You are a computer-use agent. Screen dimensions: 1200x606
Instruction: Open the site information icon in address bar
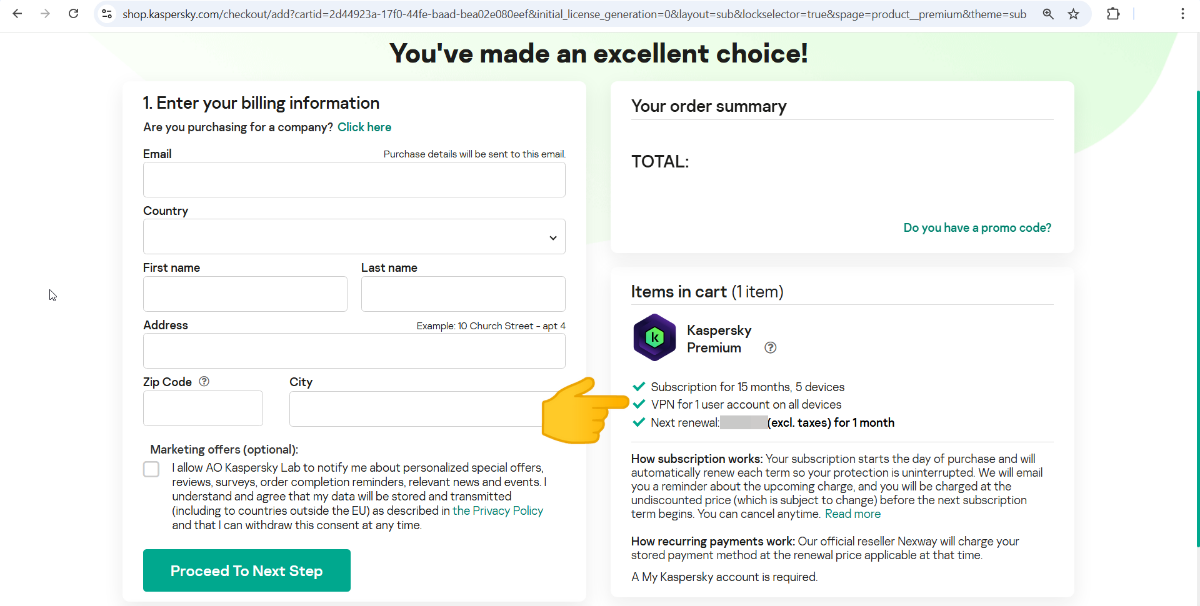pyautogui.click(x=107, y=14)
